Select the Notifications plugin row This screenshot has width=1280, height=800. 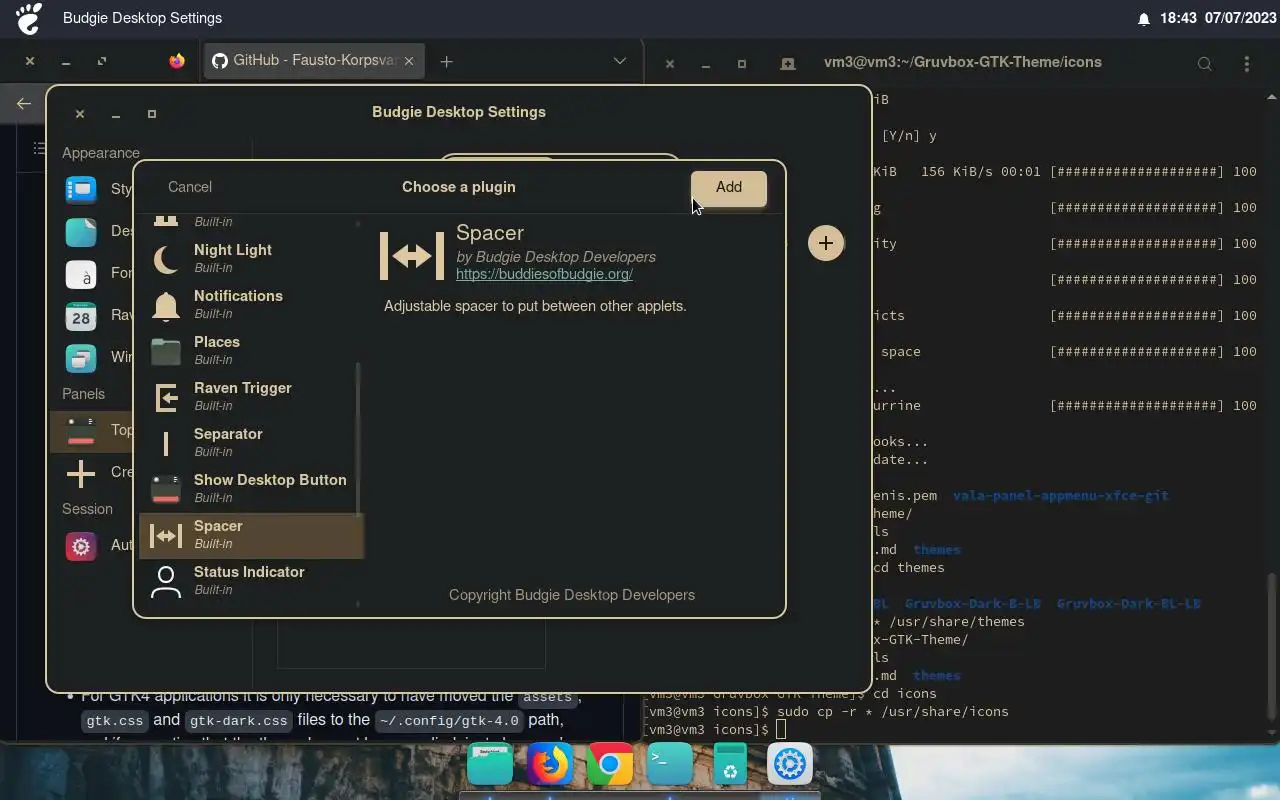[x=251, y=306]
